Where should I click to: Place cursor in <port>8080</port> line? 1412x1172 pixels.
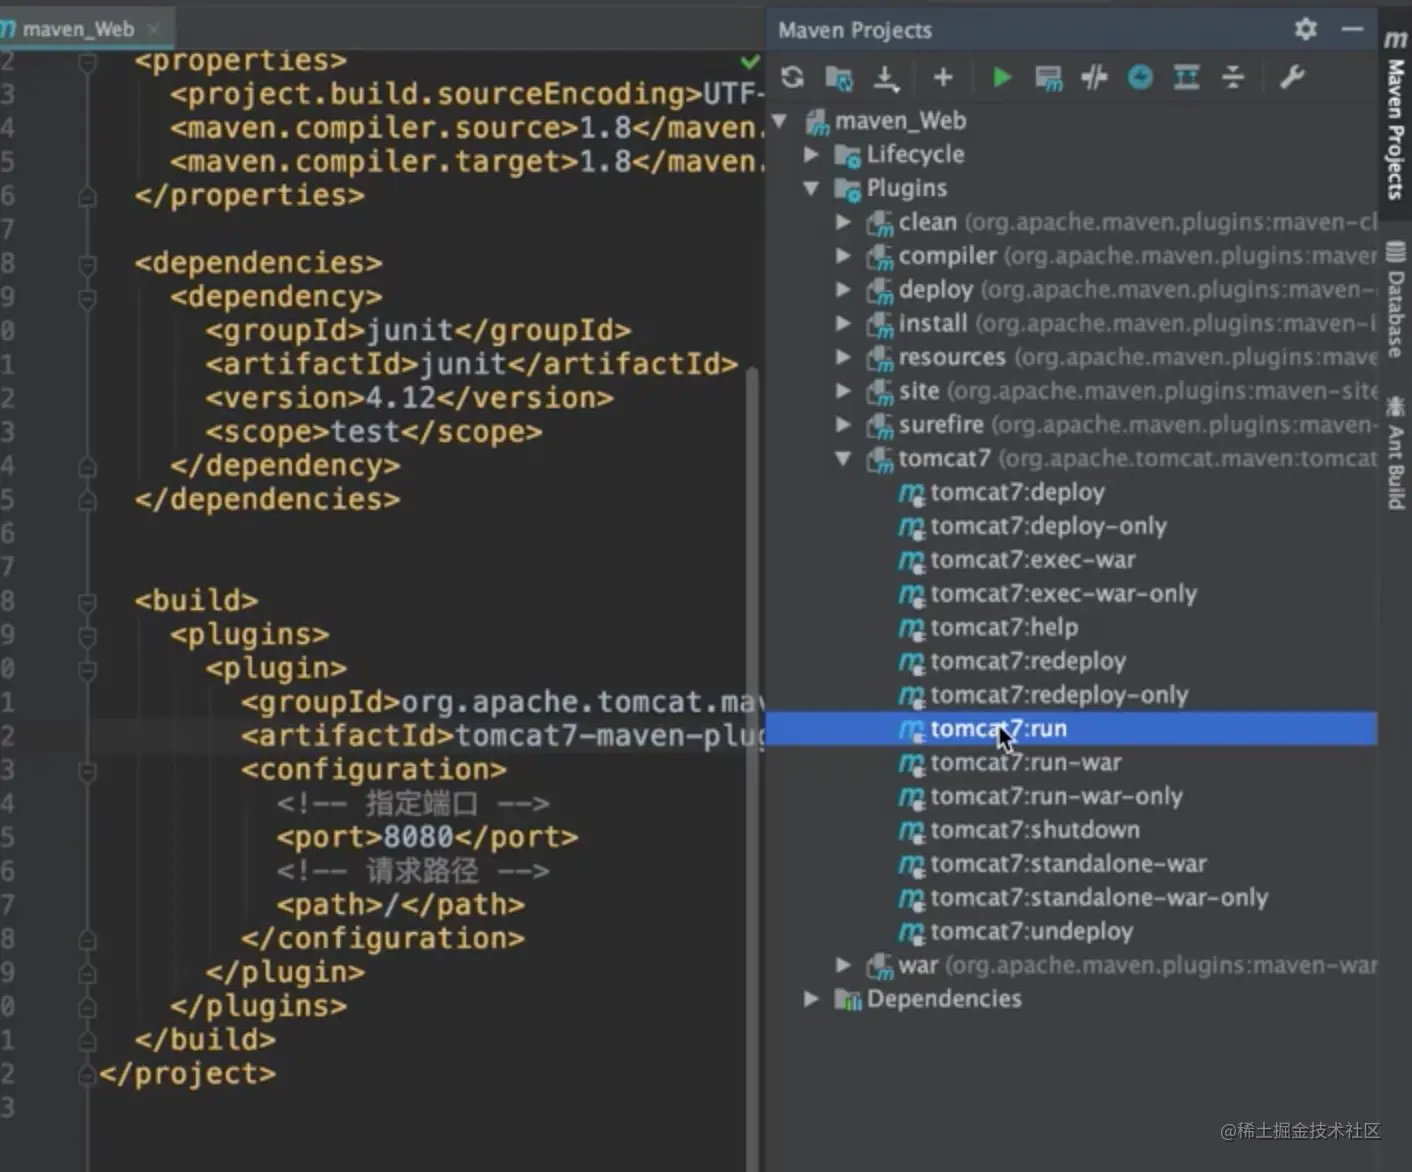tap(427, 837)
